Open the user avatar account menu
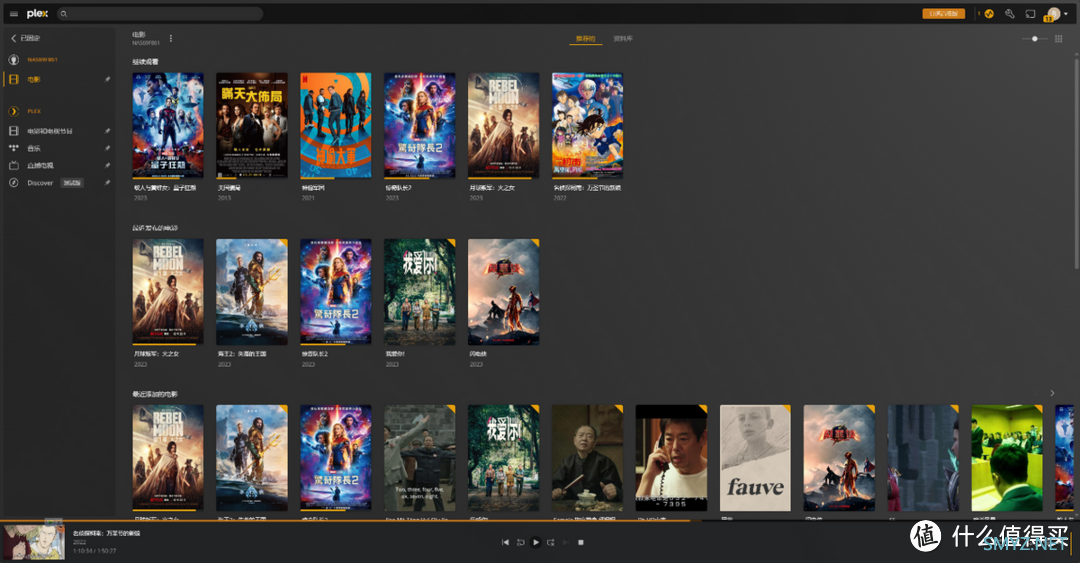The width and height of the screenshot is (1080, 563). (x=1053, y=14)
